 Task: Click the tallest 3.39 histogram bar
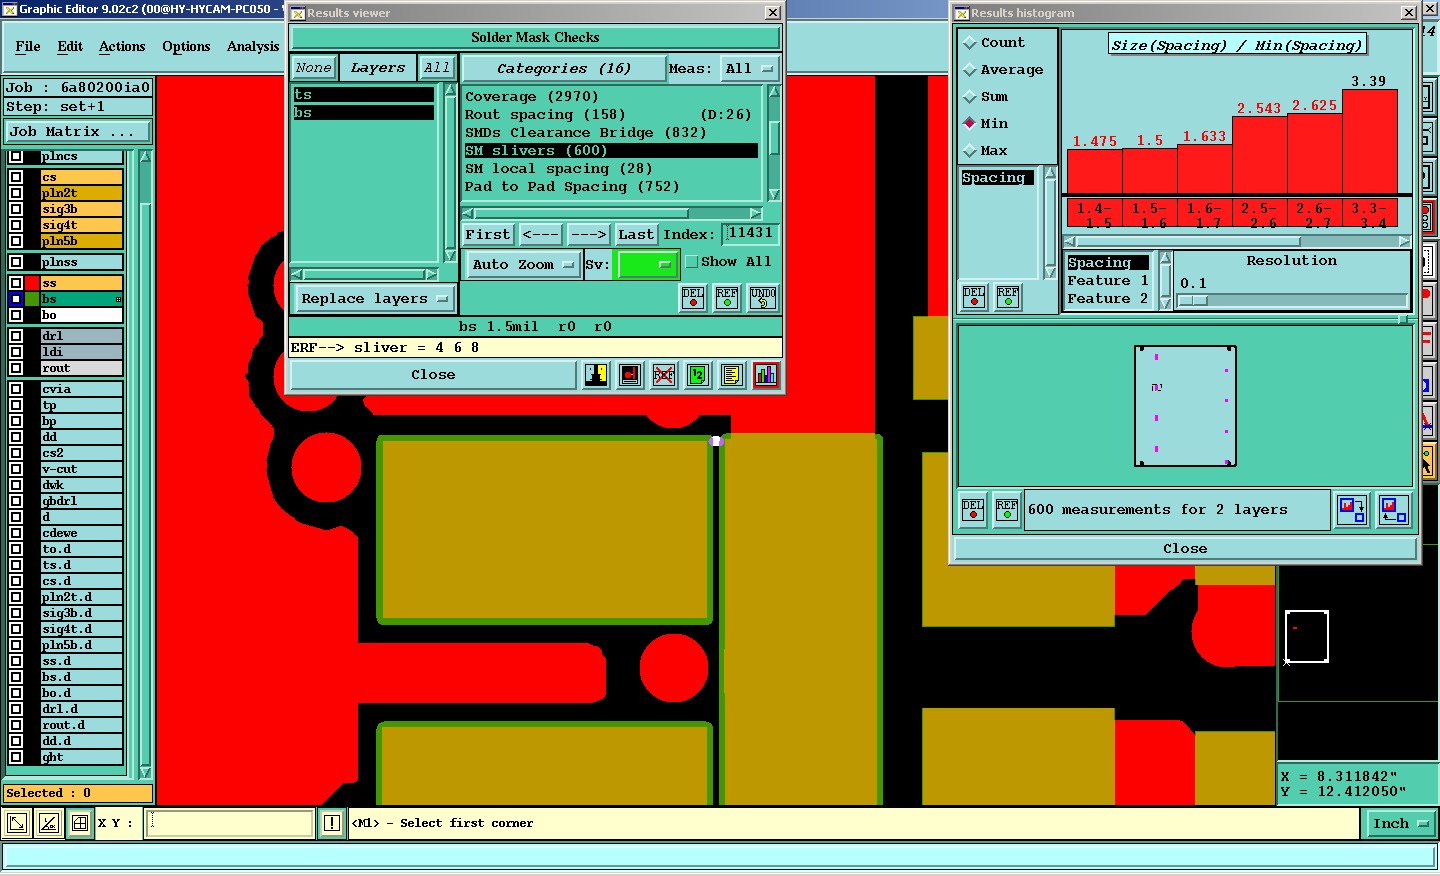point(1370,141)
